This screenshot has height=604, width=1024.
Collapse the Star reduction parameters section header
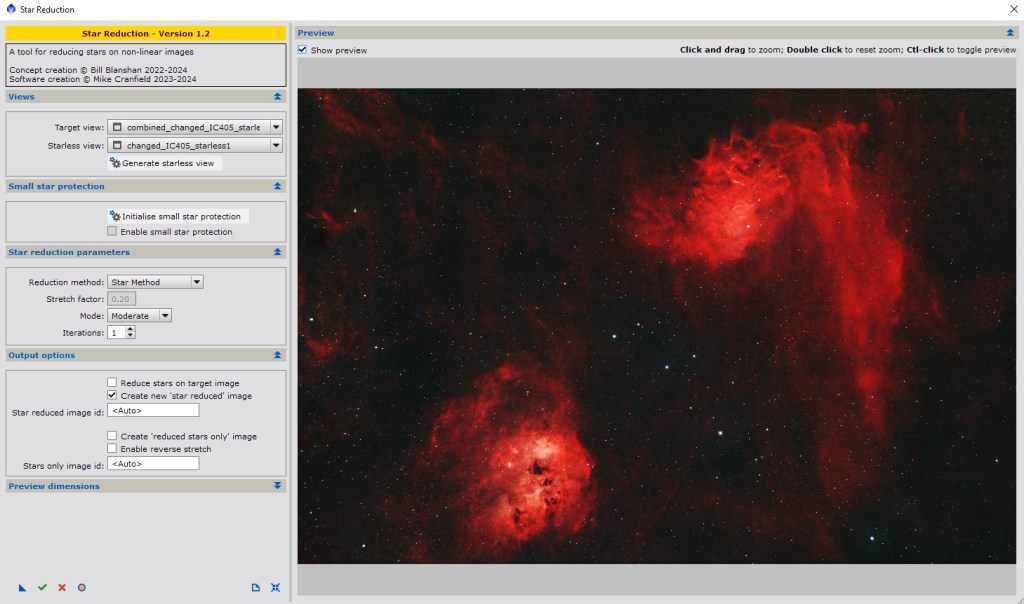click(x=277, y=252)
